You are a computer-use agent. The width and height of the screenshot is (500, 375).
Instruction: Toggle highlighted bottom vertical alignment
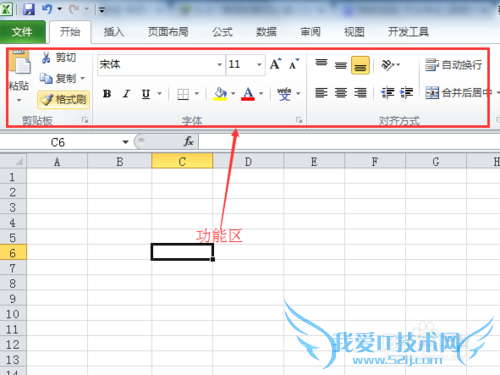[x=360, y=65]
